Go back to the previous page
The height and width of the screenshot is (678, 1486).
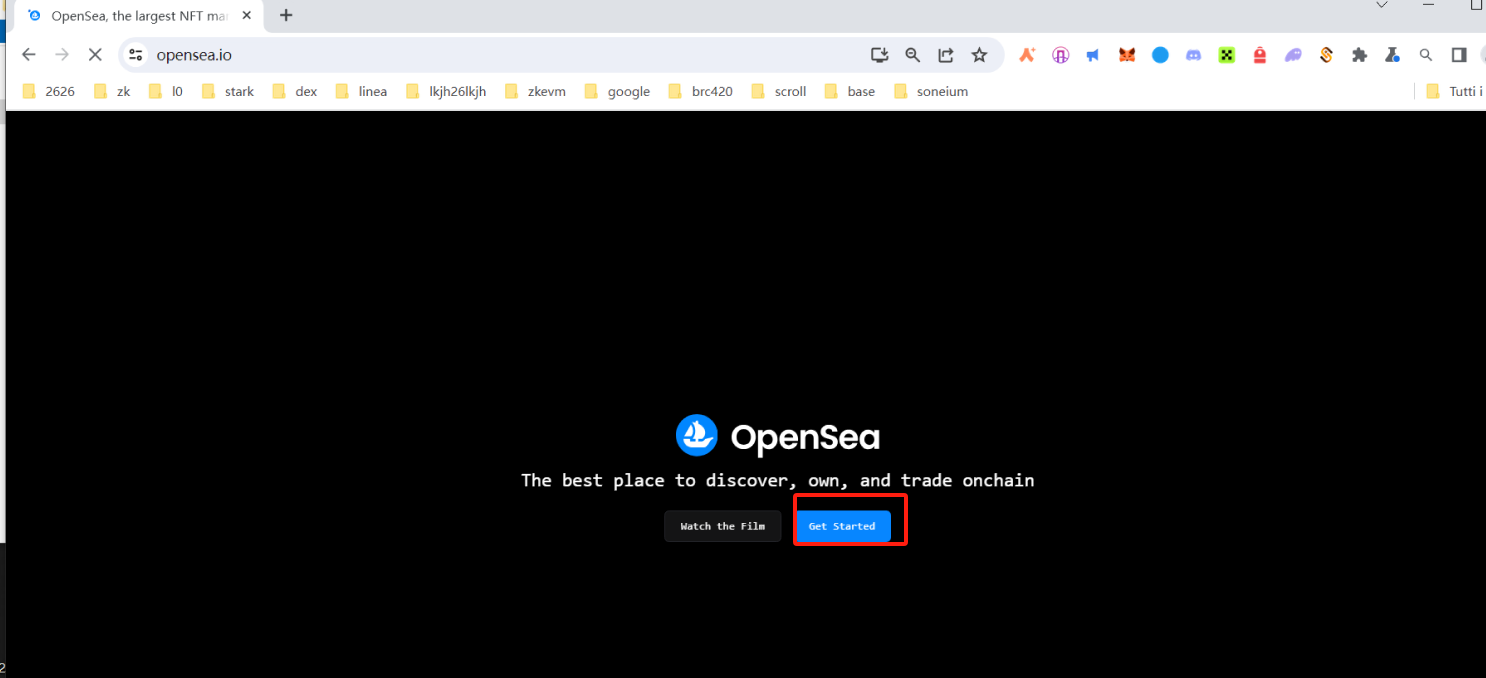29,55
